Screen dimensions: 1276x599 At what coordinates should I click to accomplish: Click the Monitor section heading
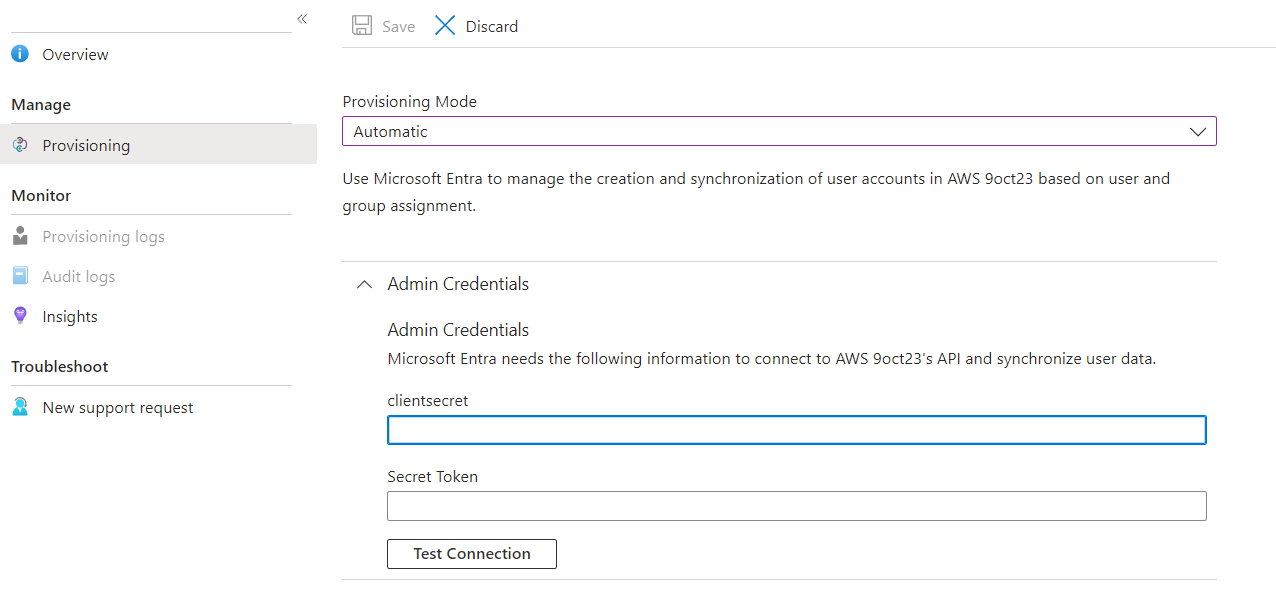[x=41, y=196]
